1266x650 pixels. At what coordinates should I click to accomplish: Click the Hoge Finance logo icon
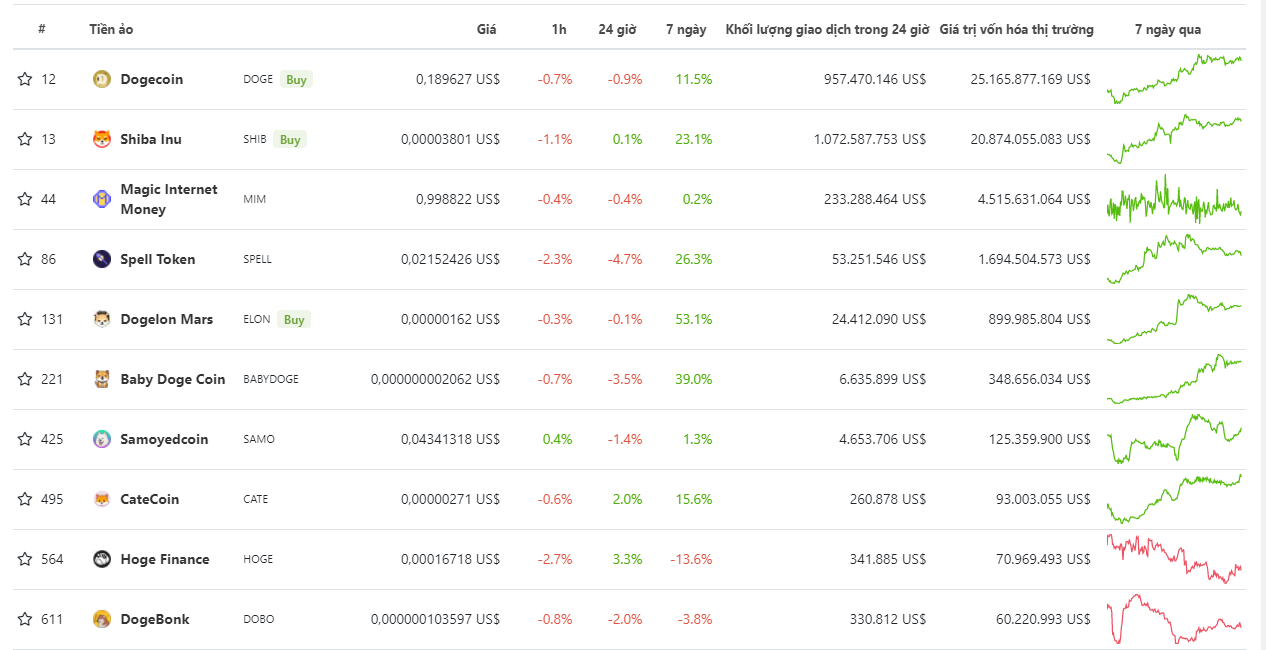pos(101,559)
